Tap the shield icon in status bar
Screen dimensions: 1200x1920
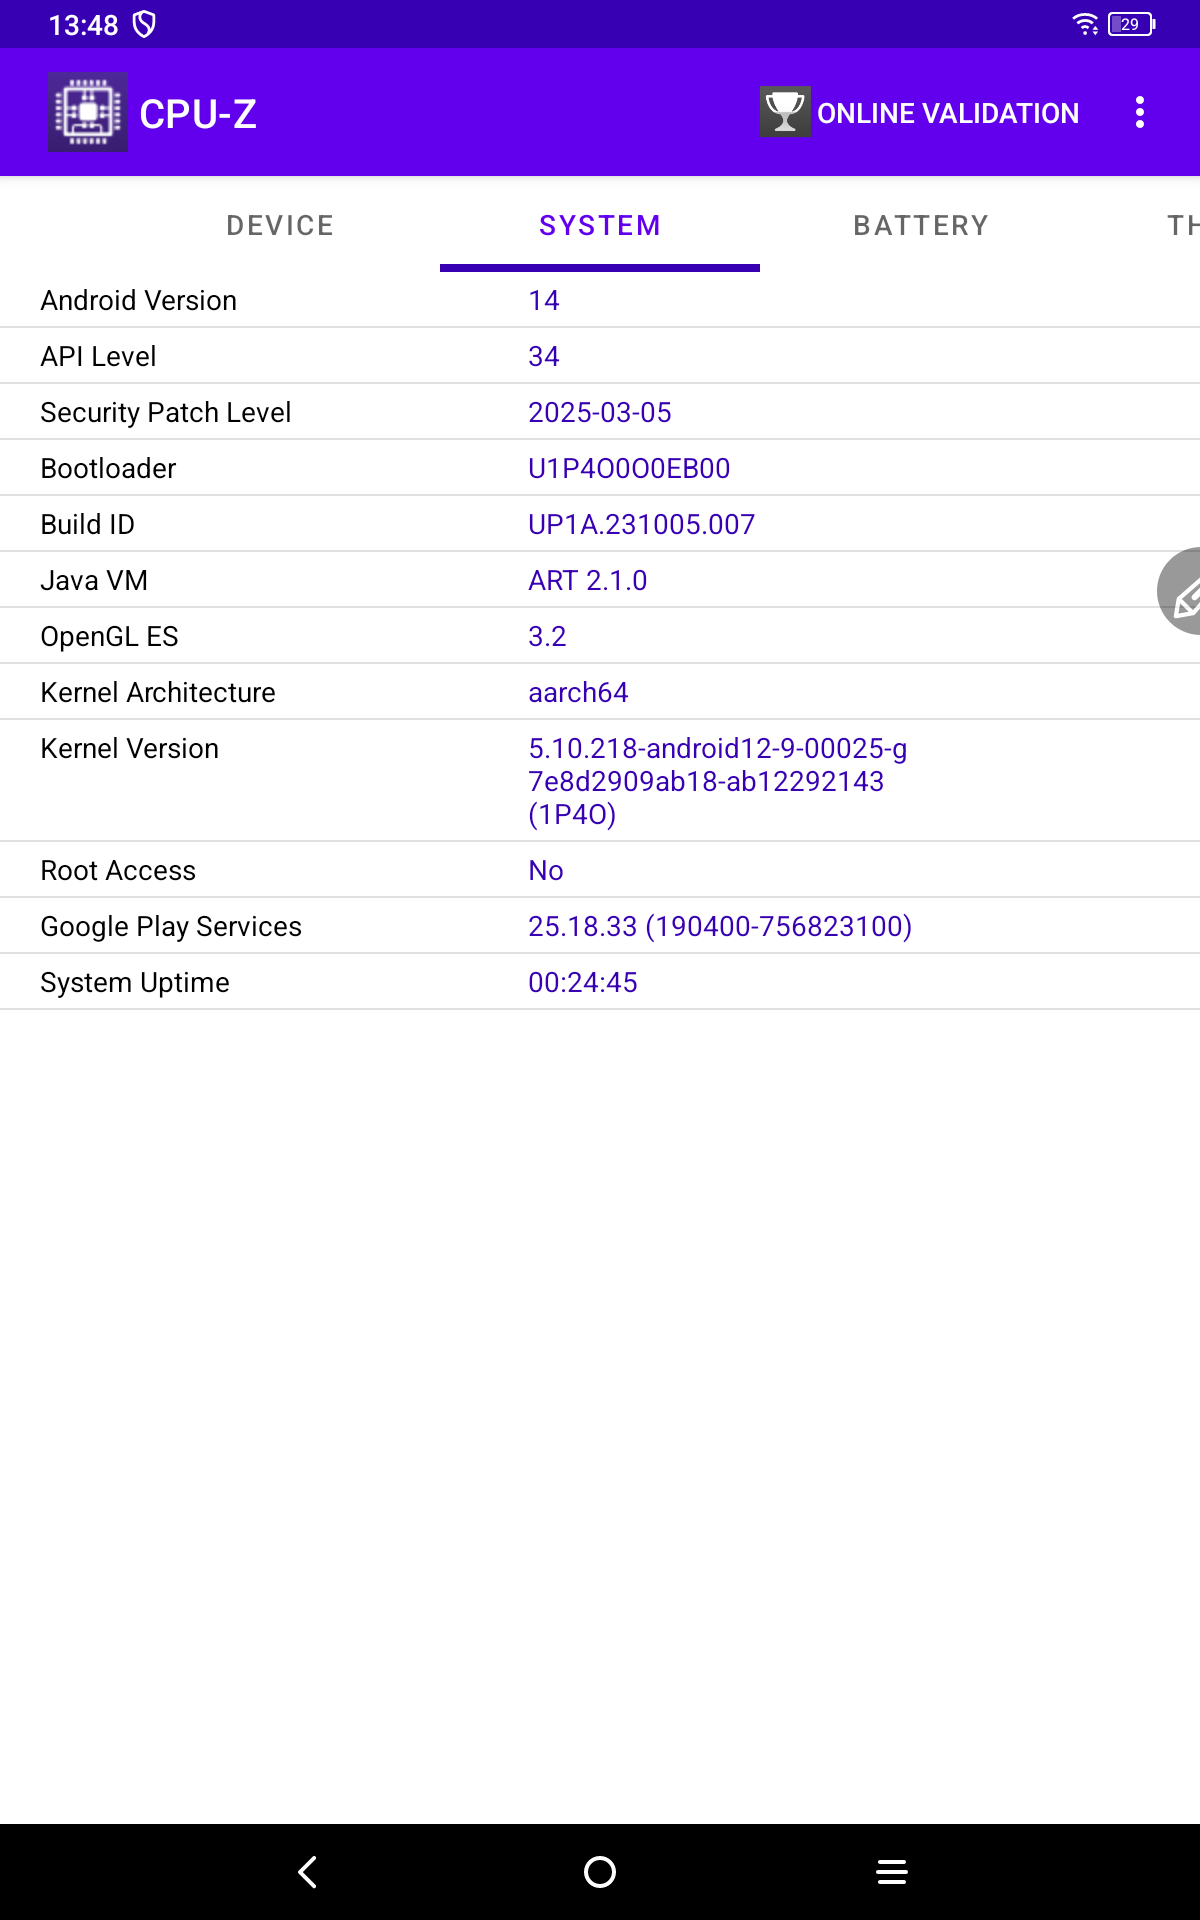pyautogui.click(x=144, y=24)
